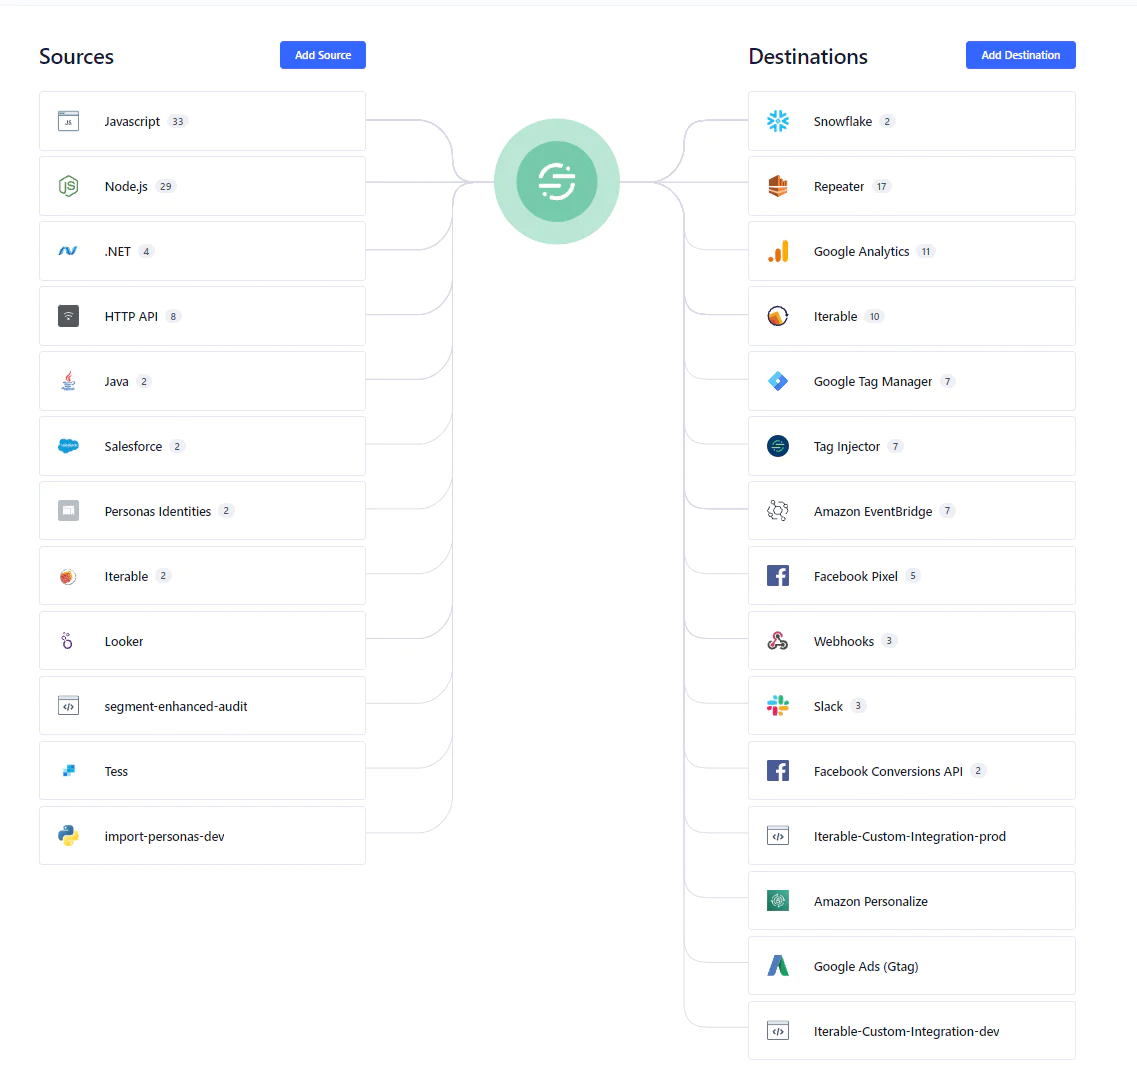Click the Iterable-Custom-Integration-dev code icon

[778, 1031]
